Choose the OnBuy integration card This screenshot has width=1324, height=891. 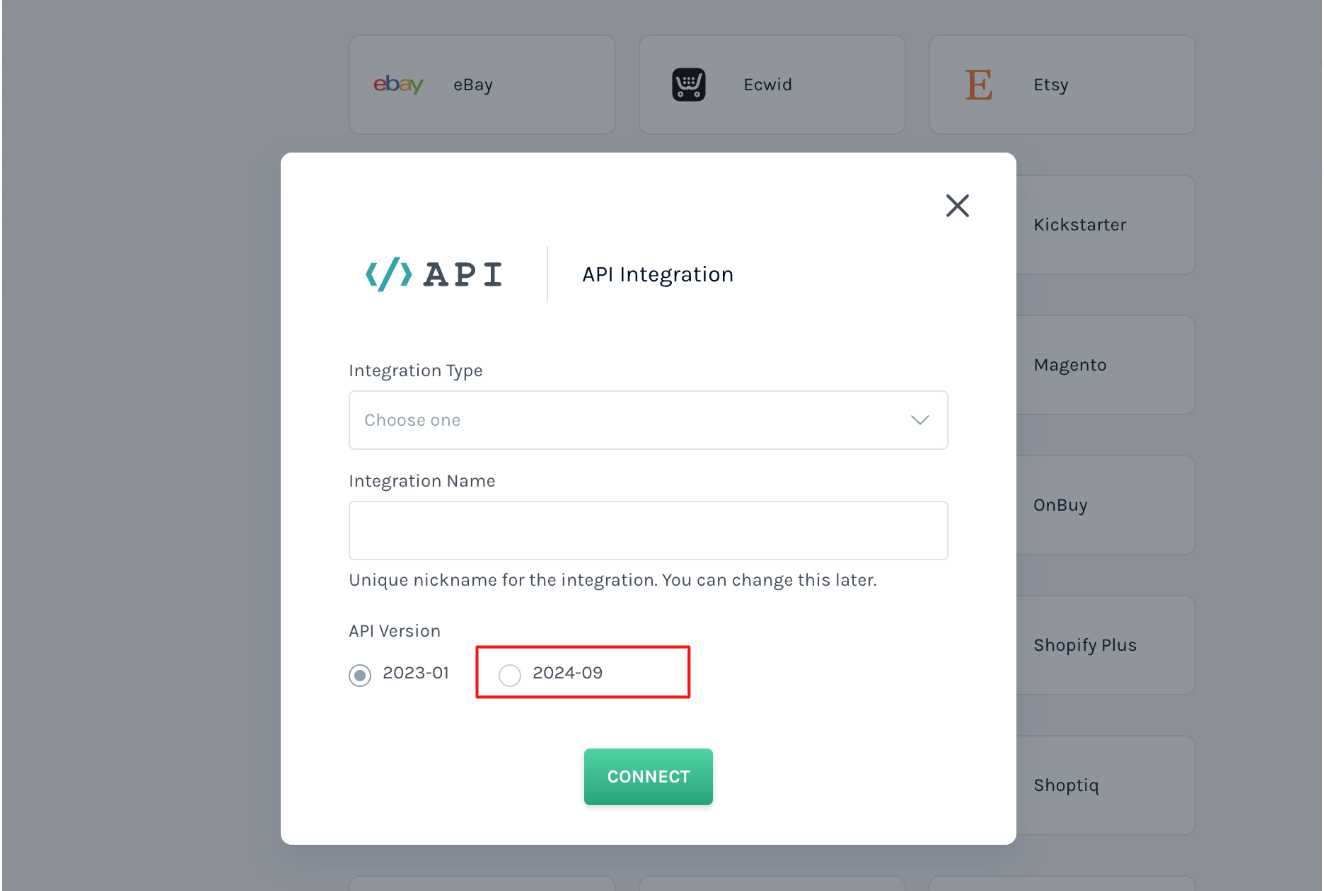coord(1105,505)
